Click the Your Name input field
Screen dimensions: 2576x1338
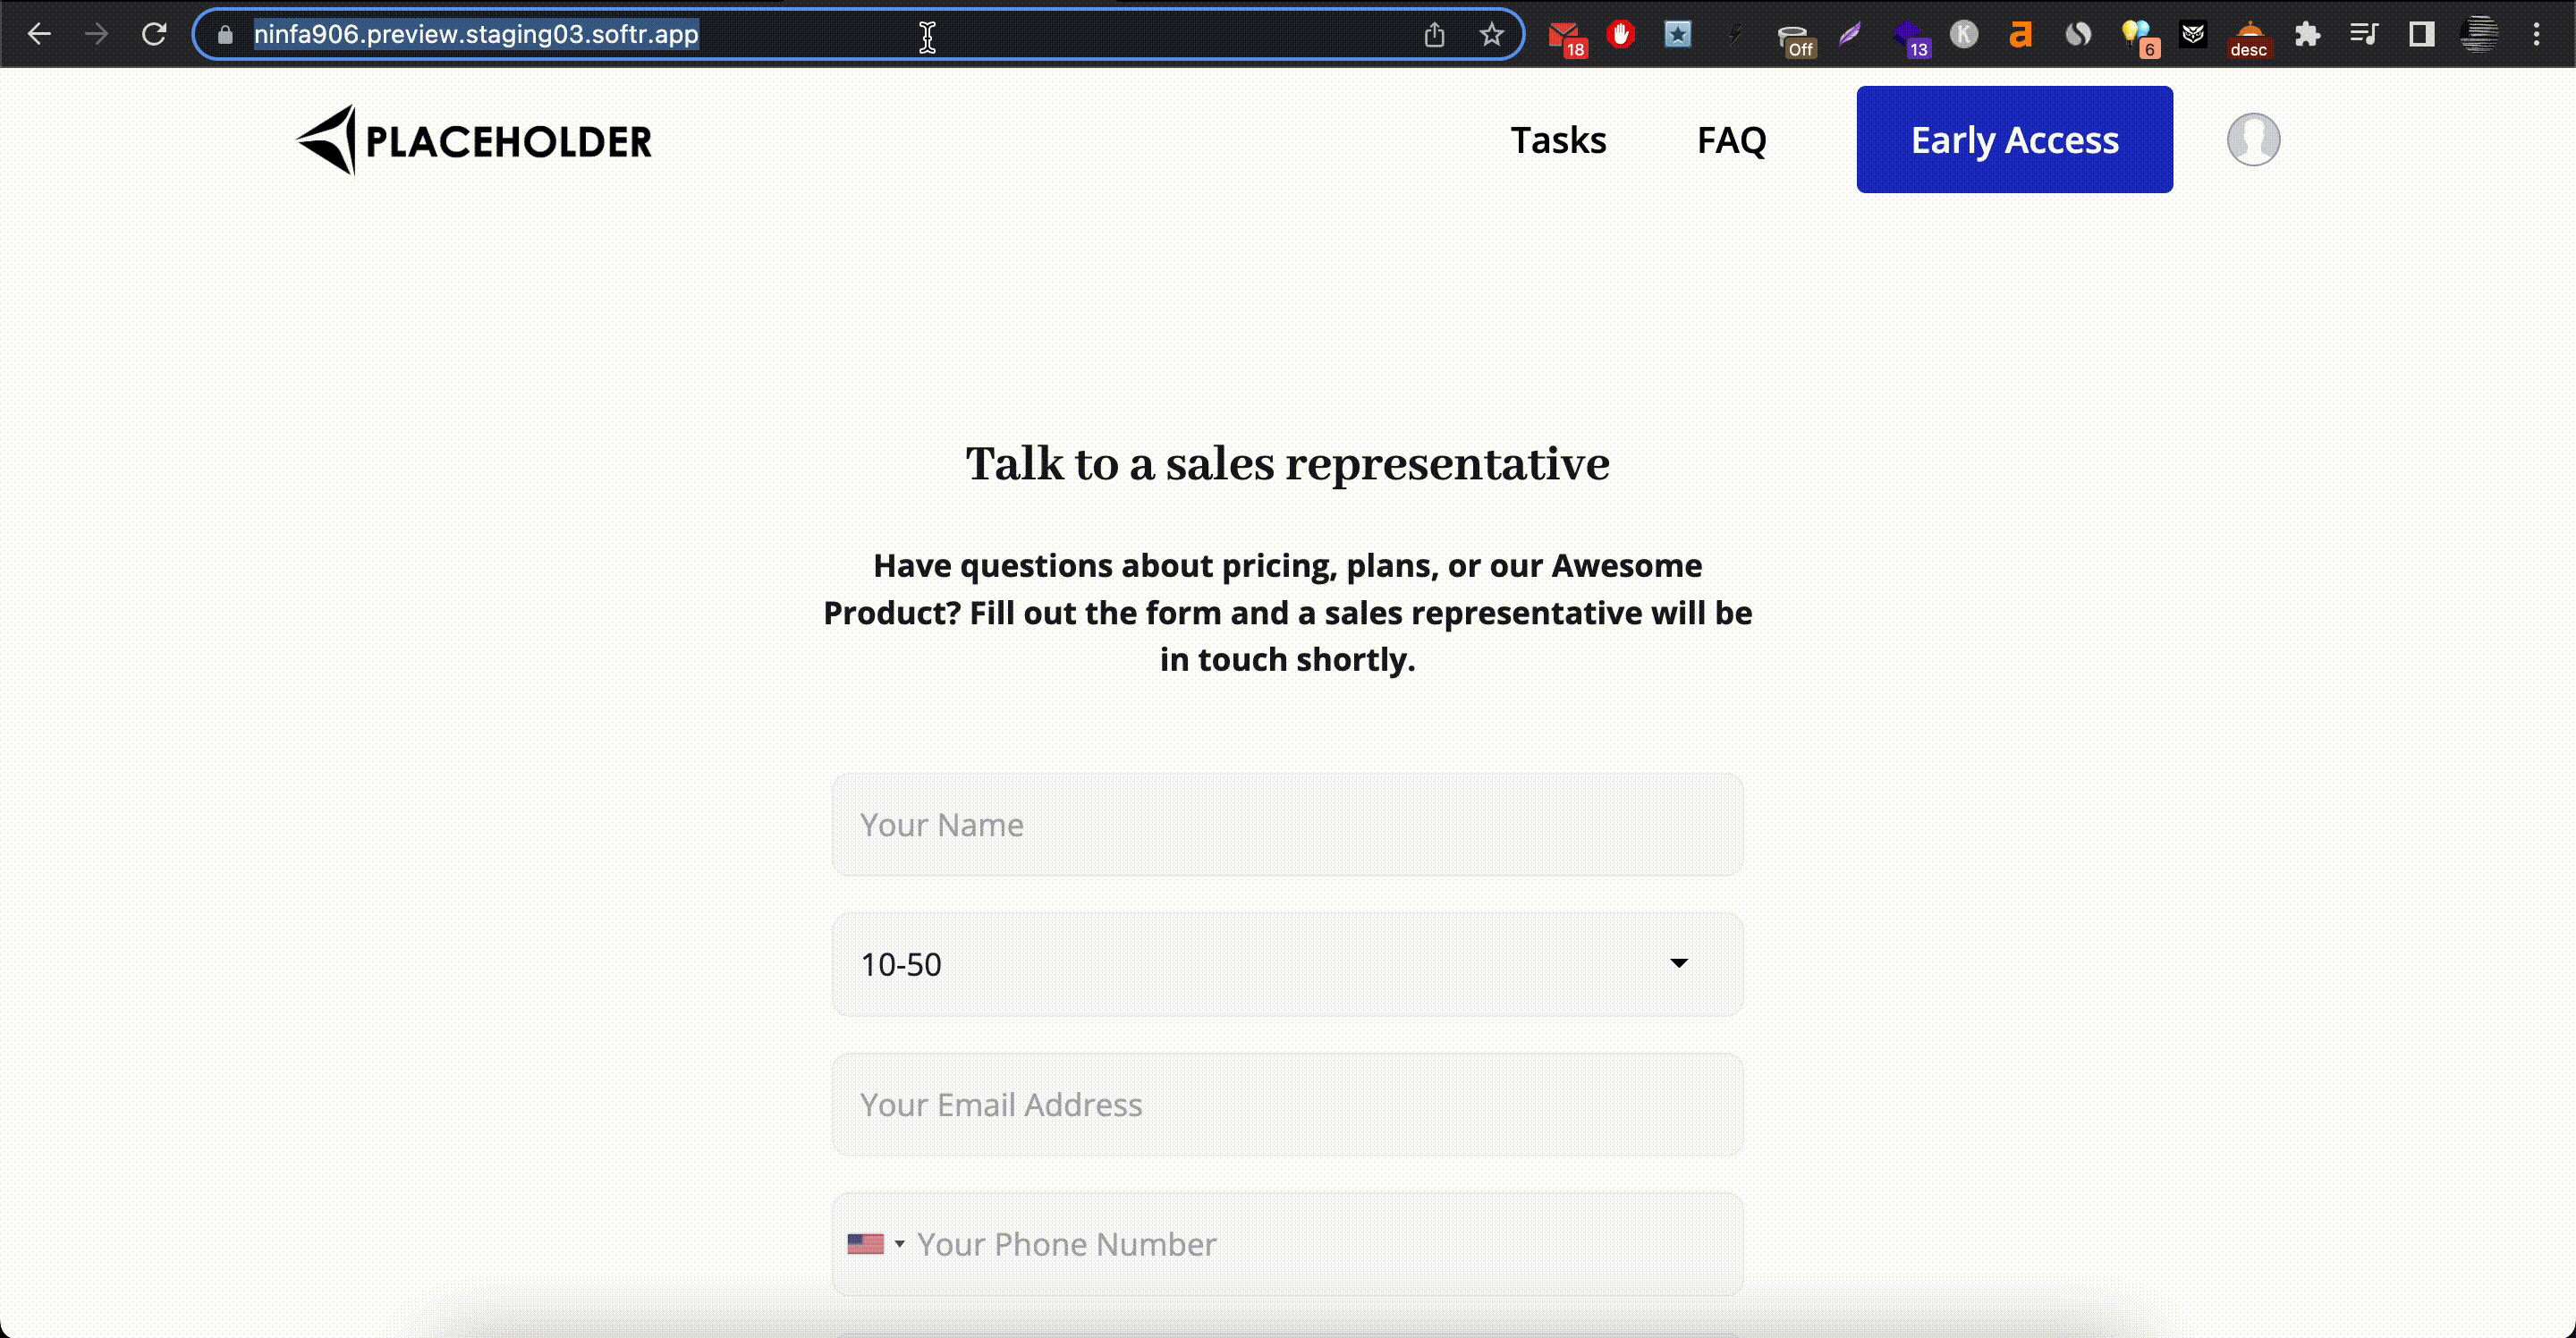coord(1287,824)
